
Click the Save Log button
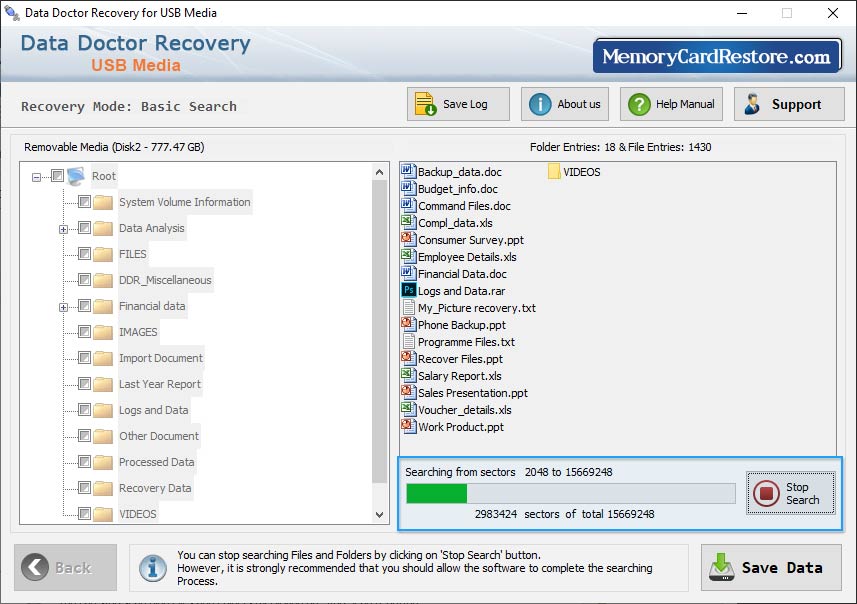point(458,104)
